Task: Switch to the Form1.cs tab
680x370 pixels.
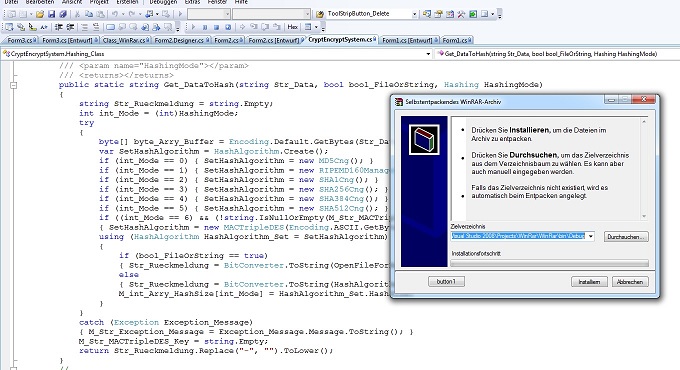Action: [x=456, y=40]
